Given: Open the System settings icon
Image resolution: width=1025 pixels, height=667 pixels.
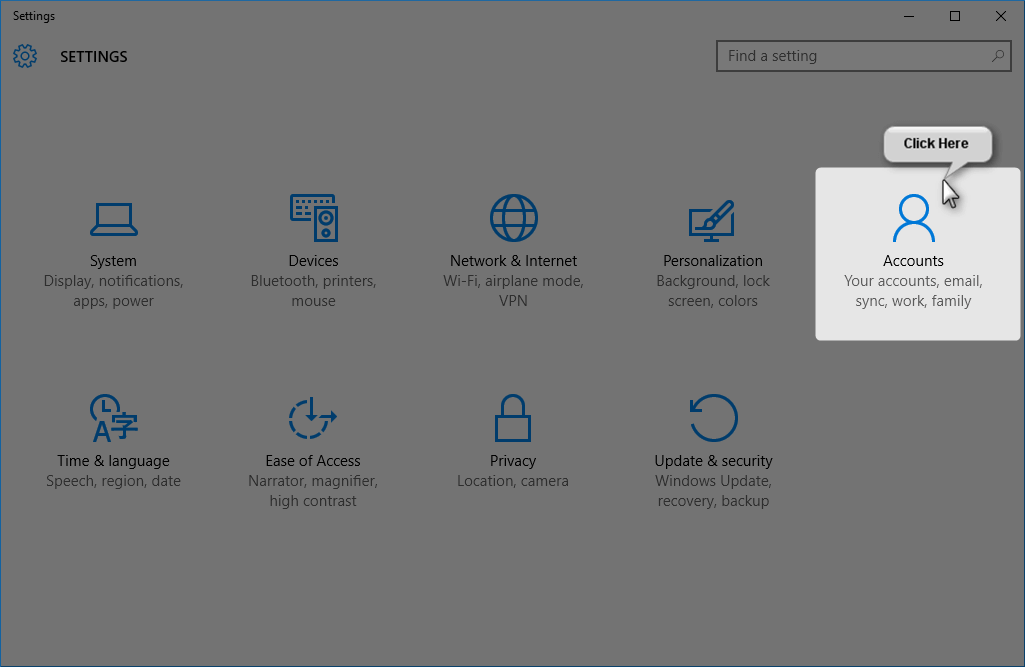Looking at the screenshot, I should (x=113, y=218).
